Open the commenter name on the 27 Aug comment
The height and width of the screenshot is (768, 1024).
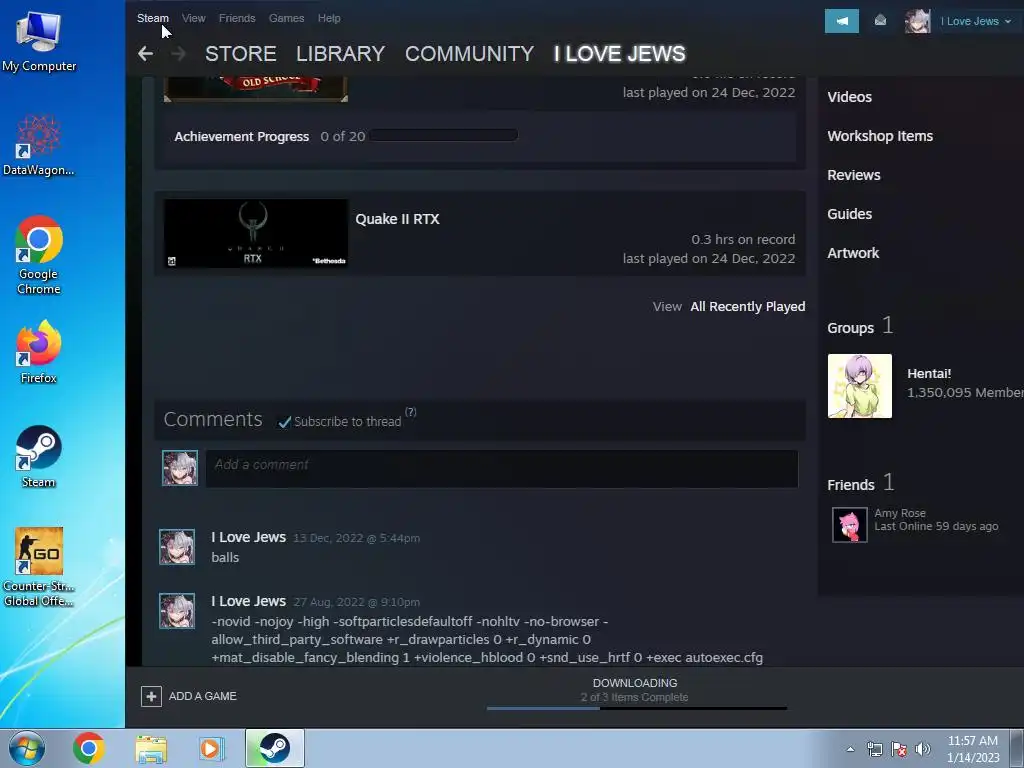[x=248, y=601]
